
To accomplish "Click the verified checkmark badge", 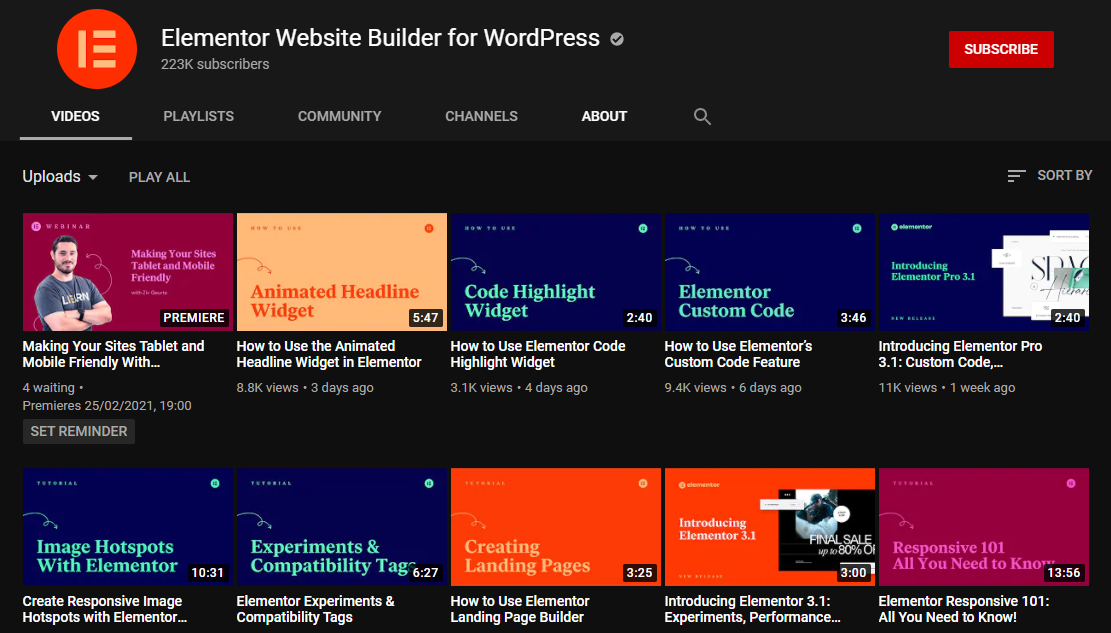I will pos(617,39).
